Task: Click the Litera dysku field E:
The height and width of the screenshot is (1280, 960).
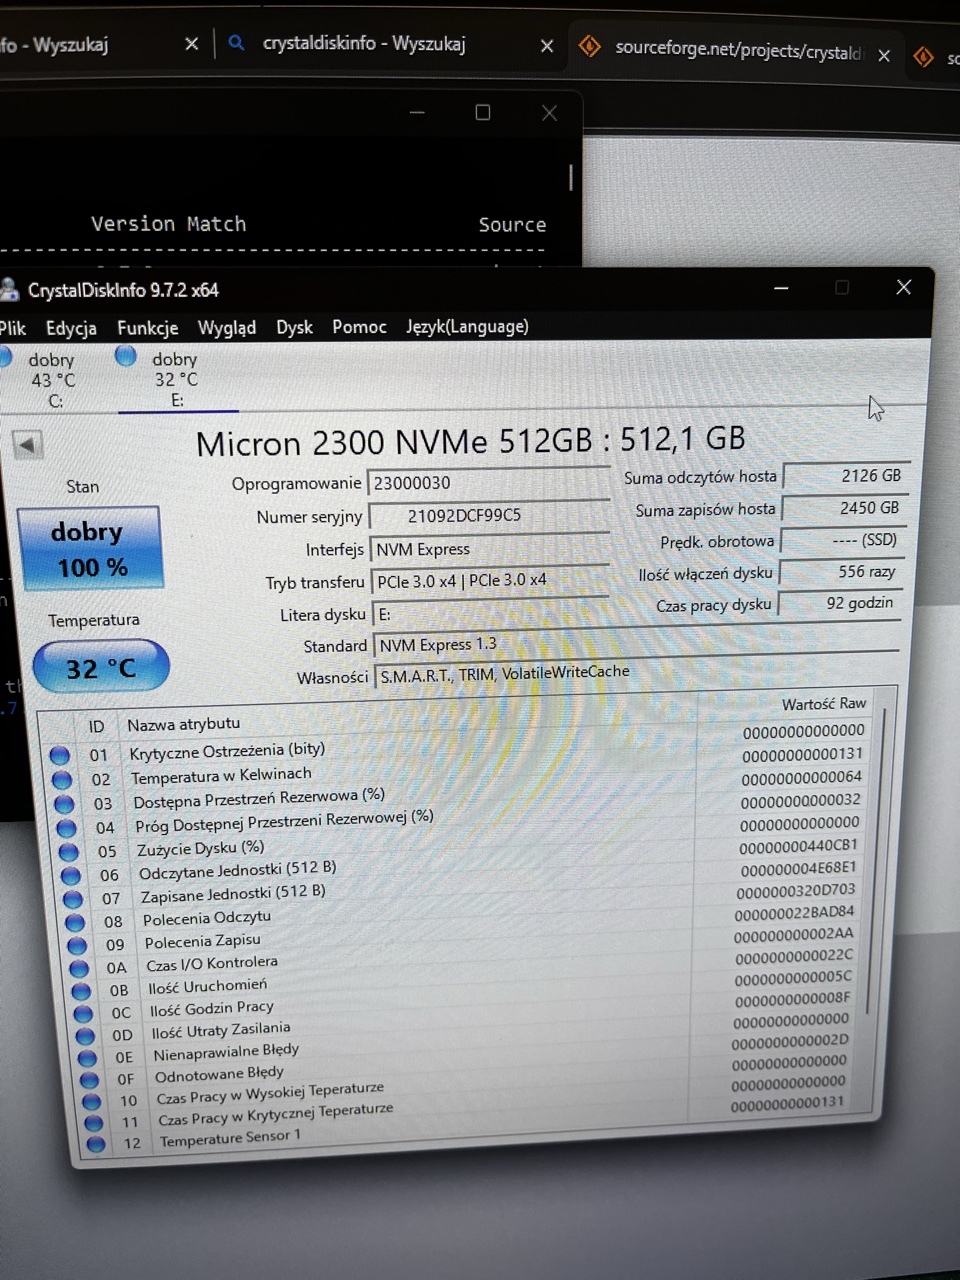Action: [x=490, y=613]
